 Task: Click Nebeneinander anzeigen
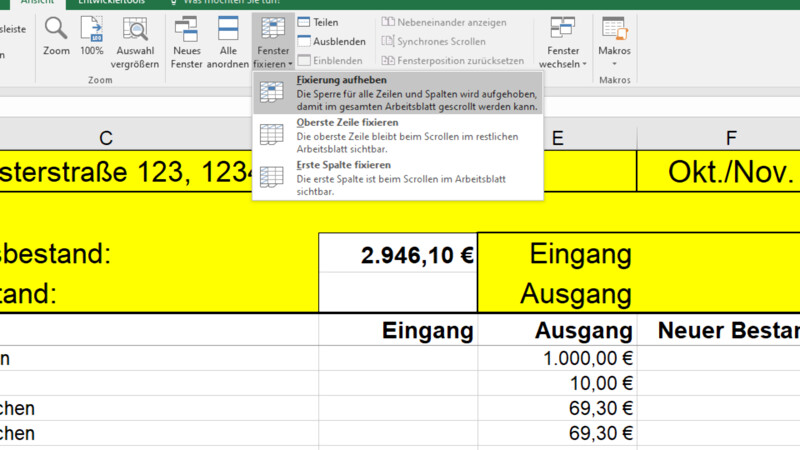[444, 22]
